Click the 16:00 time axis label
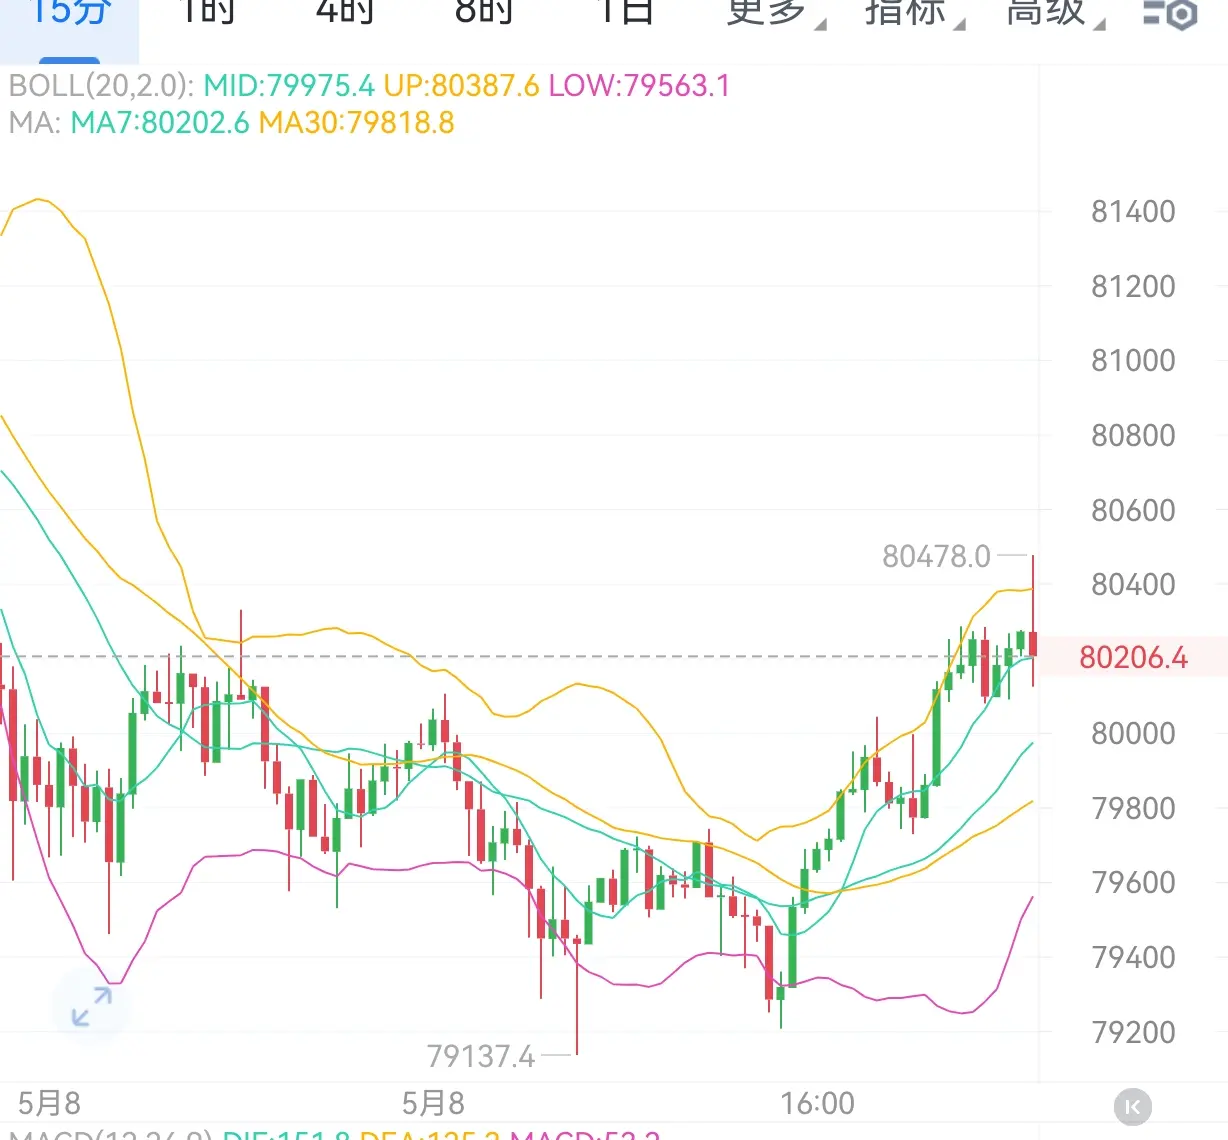Screen dimensions: 1228x1140 (817, 1104)
